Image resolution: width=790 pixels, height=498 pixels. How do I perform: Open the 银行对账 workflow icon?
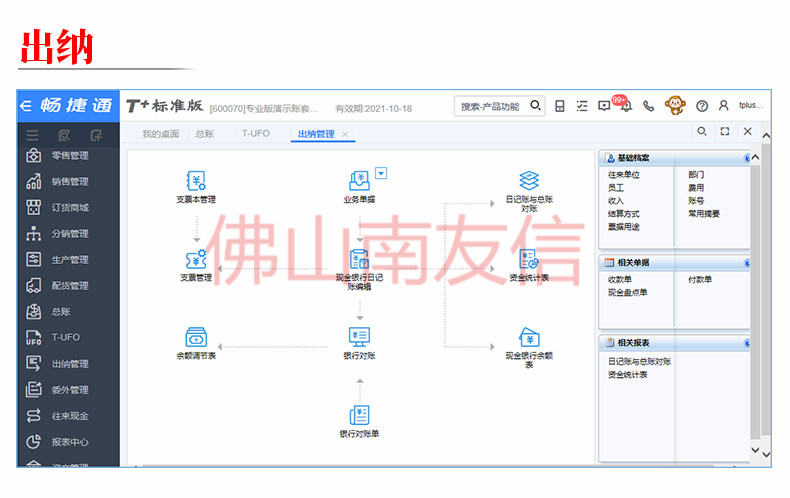(359, 337)
